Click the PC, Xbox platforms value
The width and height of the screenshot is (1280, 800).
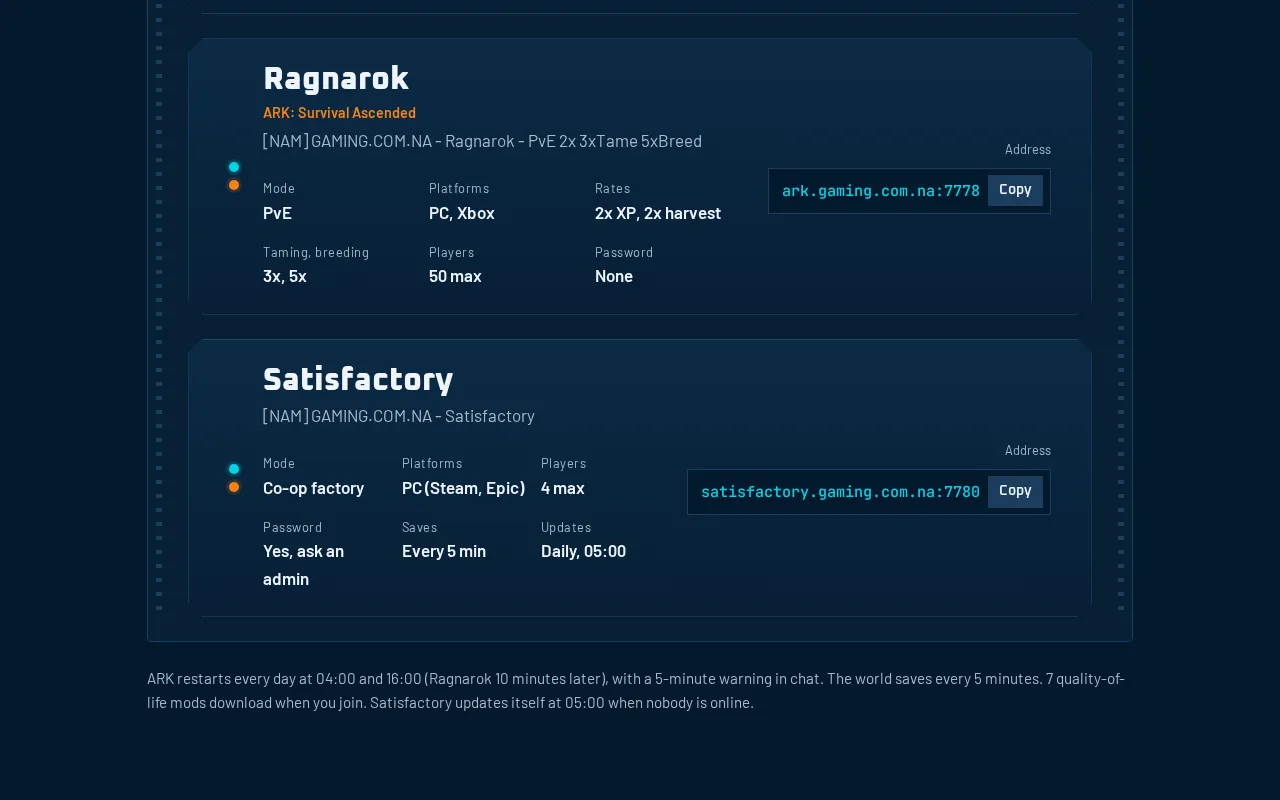(x=462, y=213)
